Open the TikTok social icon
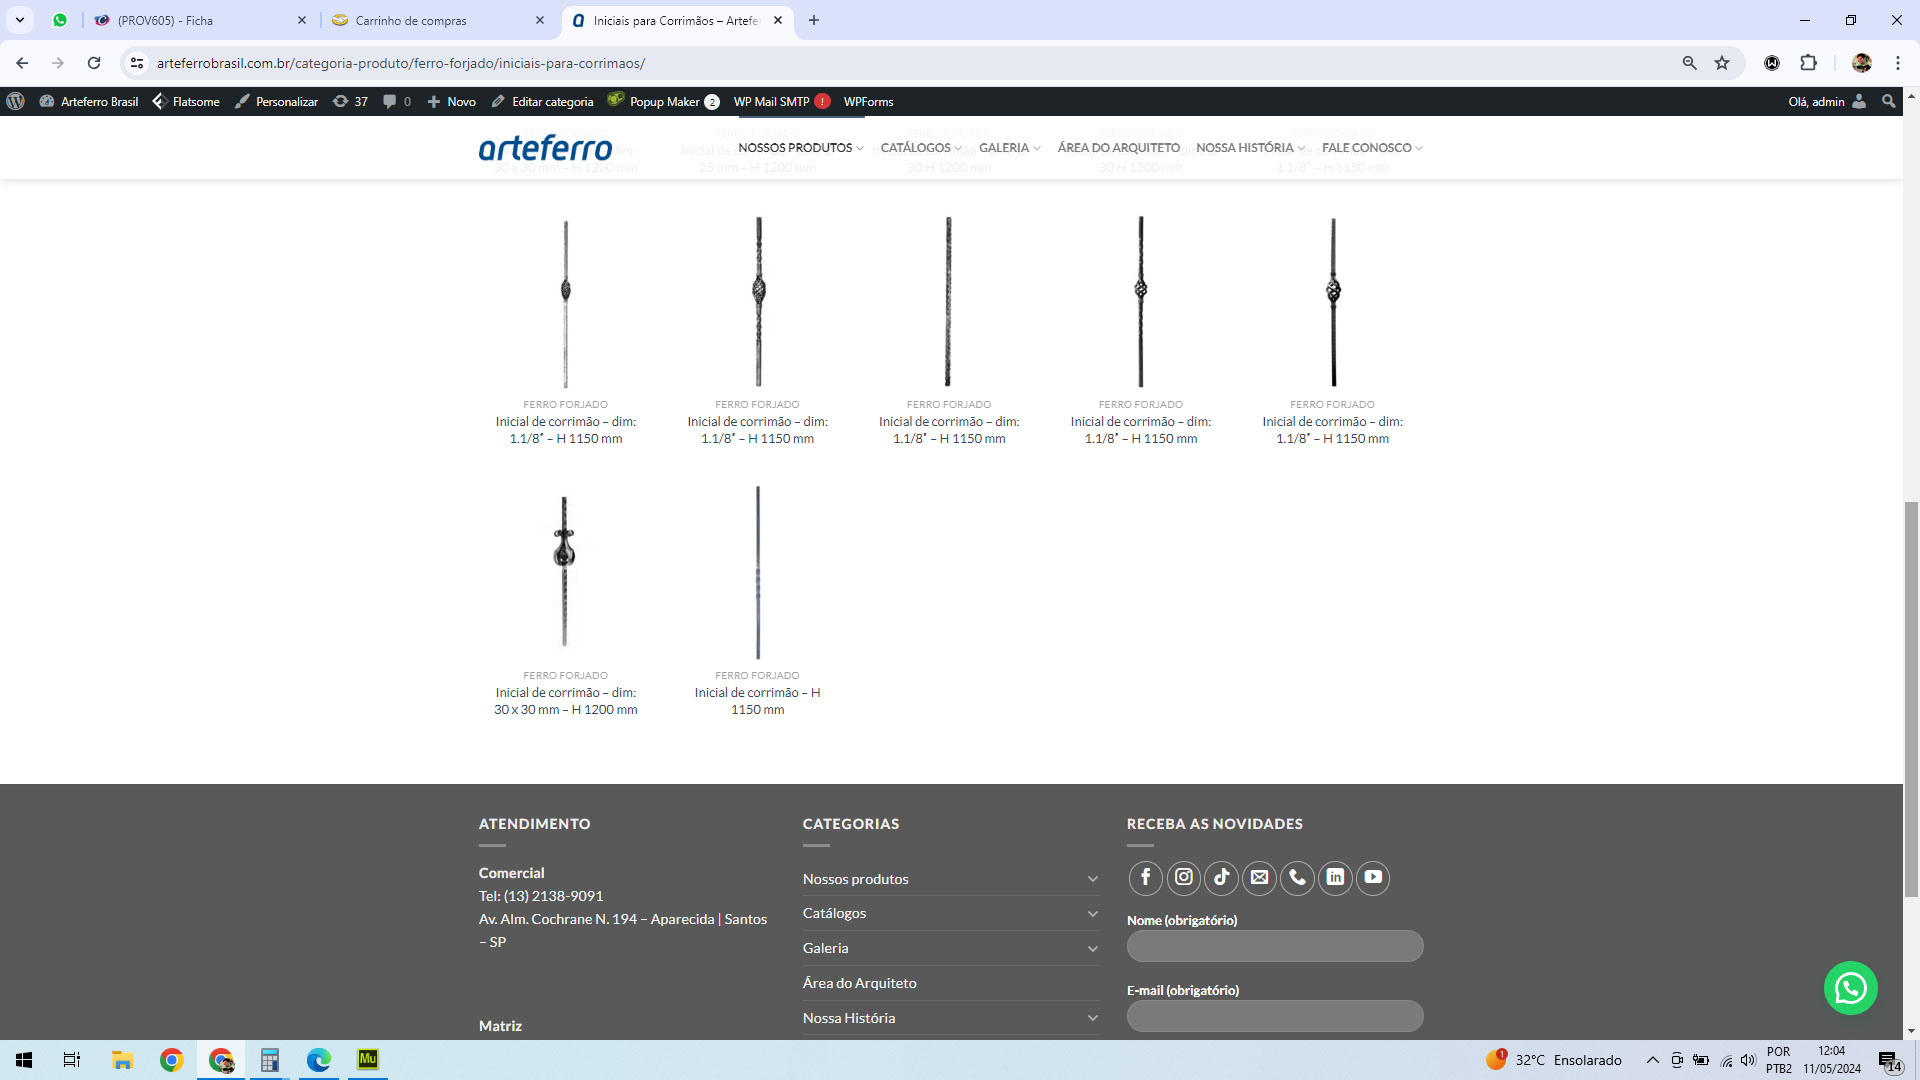This screenshot has width=1920, height=1080. [x=1221, y=877]
